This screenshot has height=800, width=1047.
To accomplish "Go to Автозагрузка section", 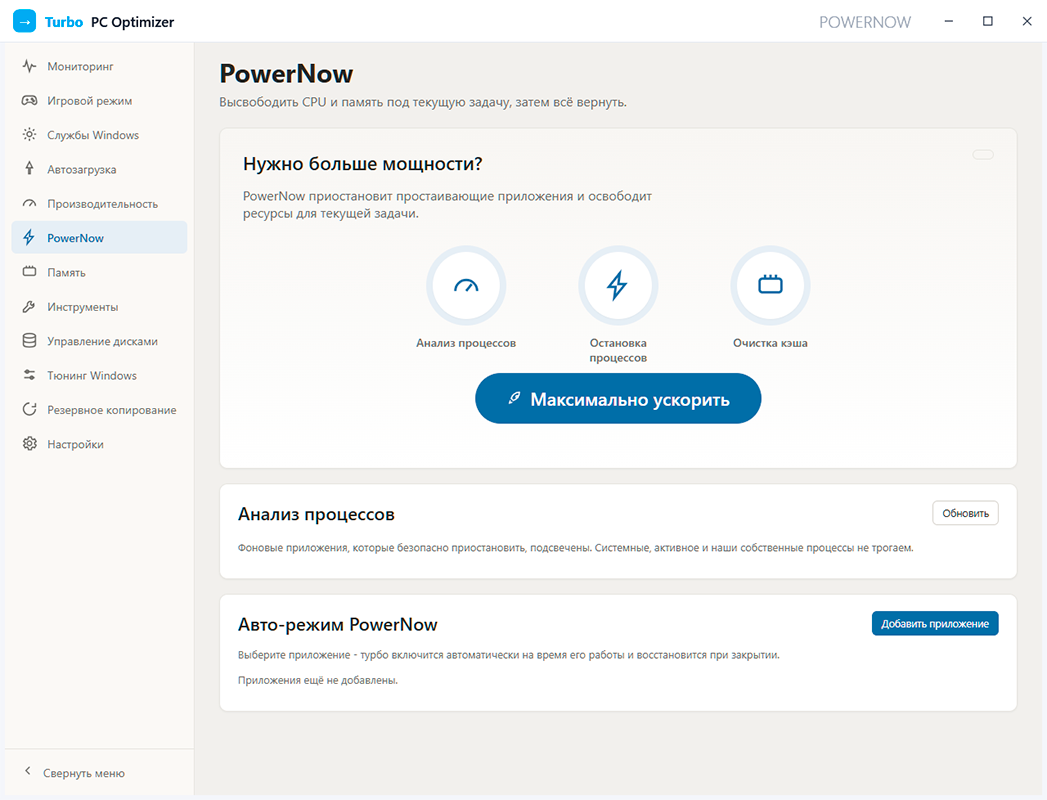I will [99, 169].
